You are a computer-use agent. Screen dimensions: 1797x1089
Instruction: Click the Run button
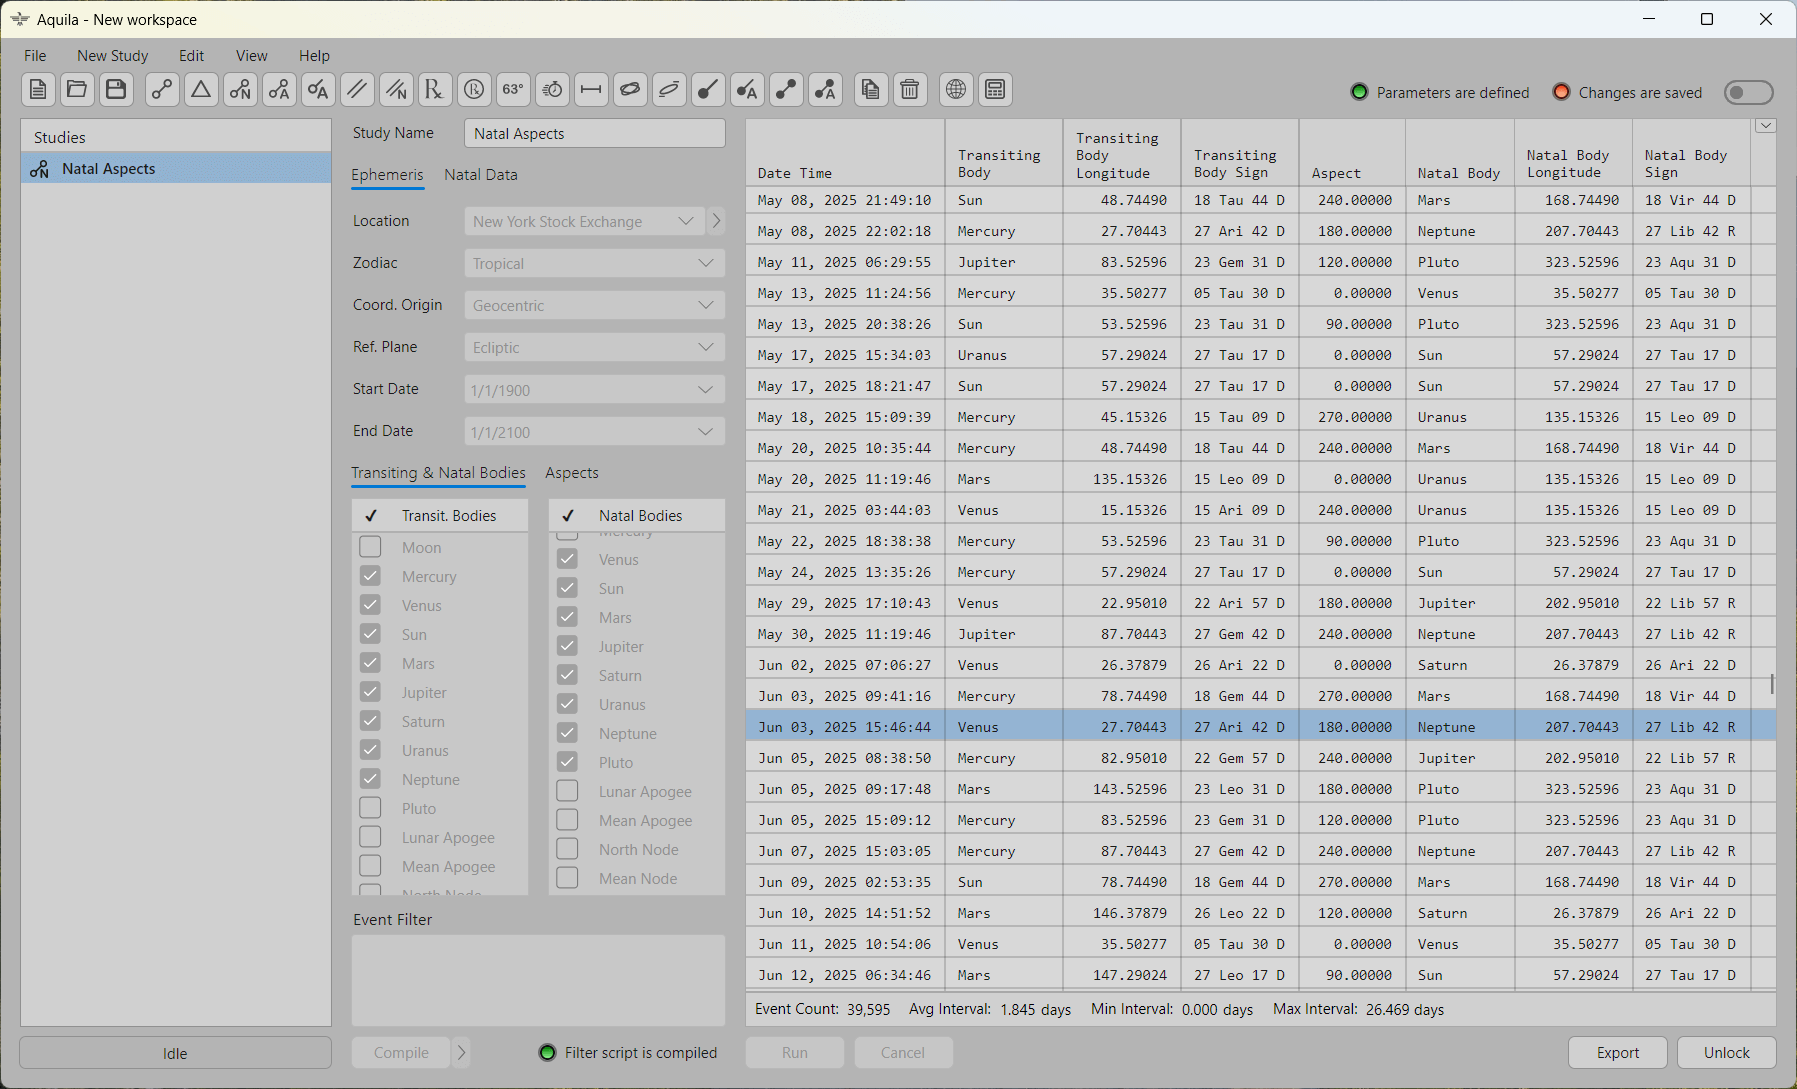pyautogui.click(x=795, y=1052)
